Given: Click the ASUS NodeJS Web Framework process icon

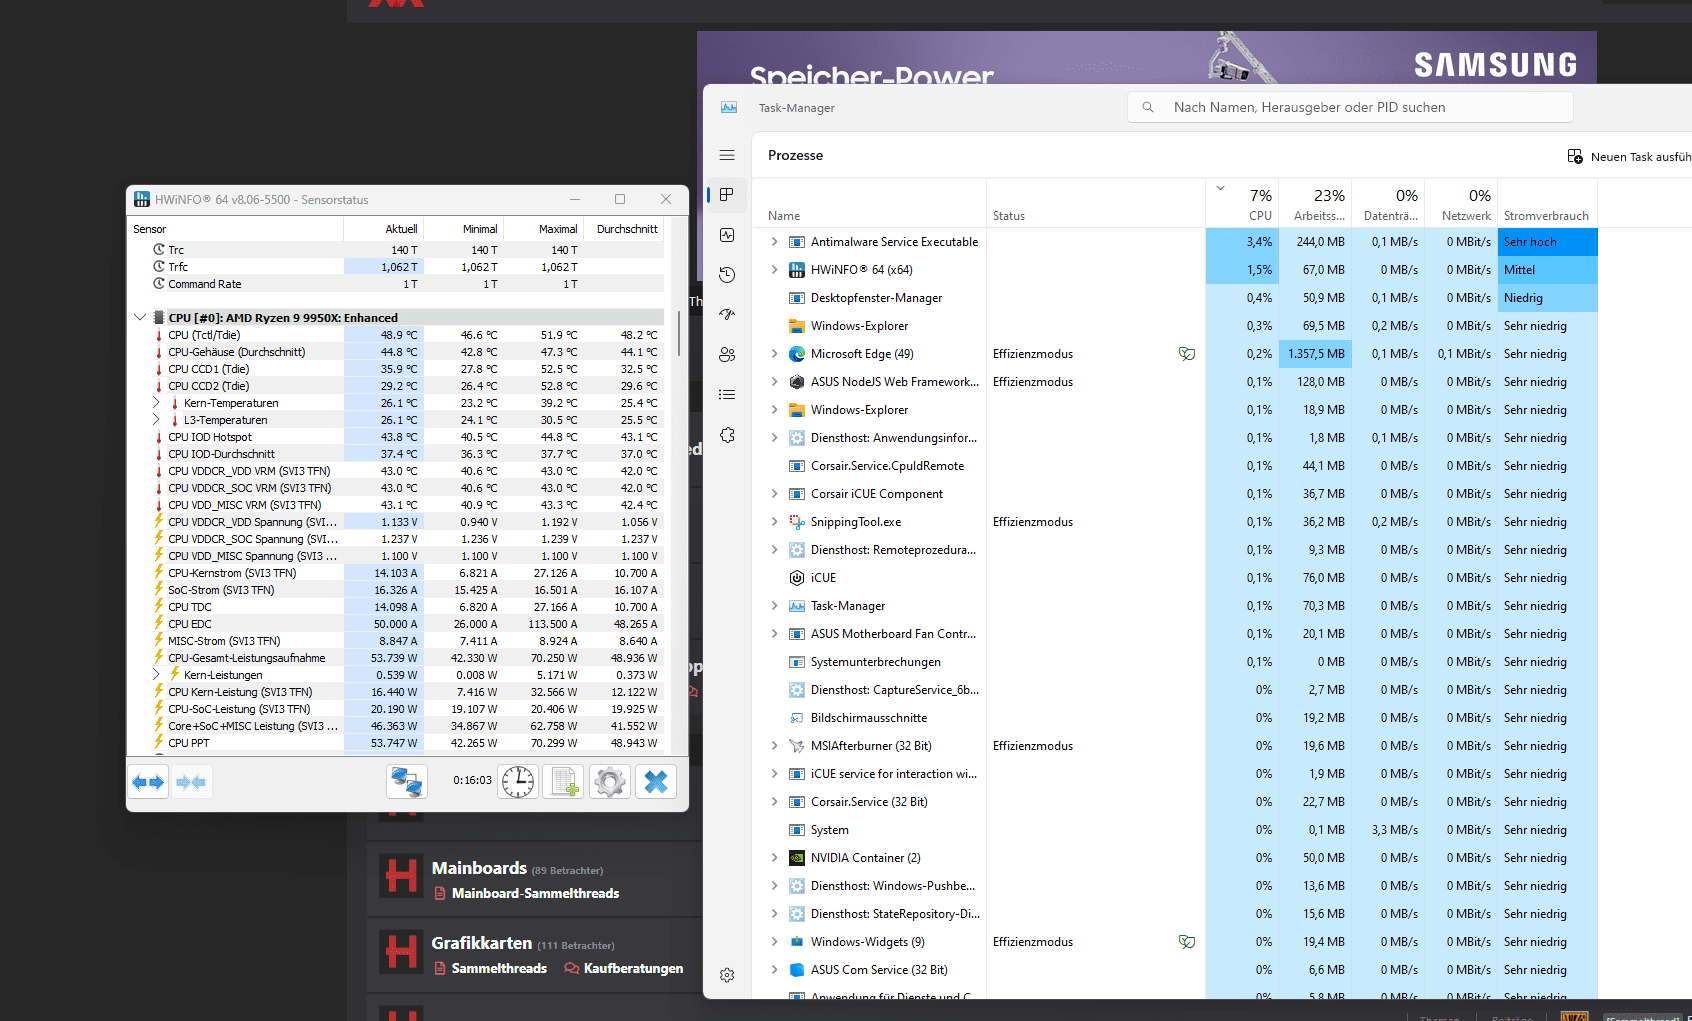Looking at the screenshot, I should [797, 382].
